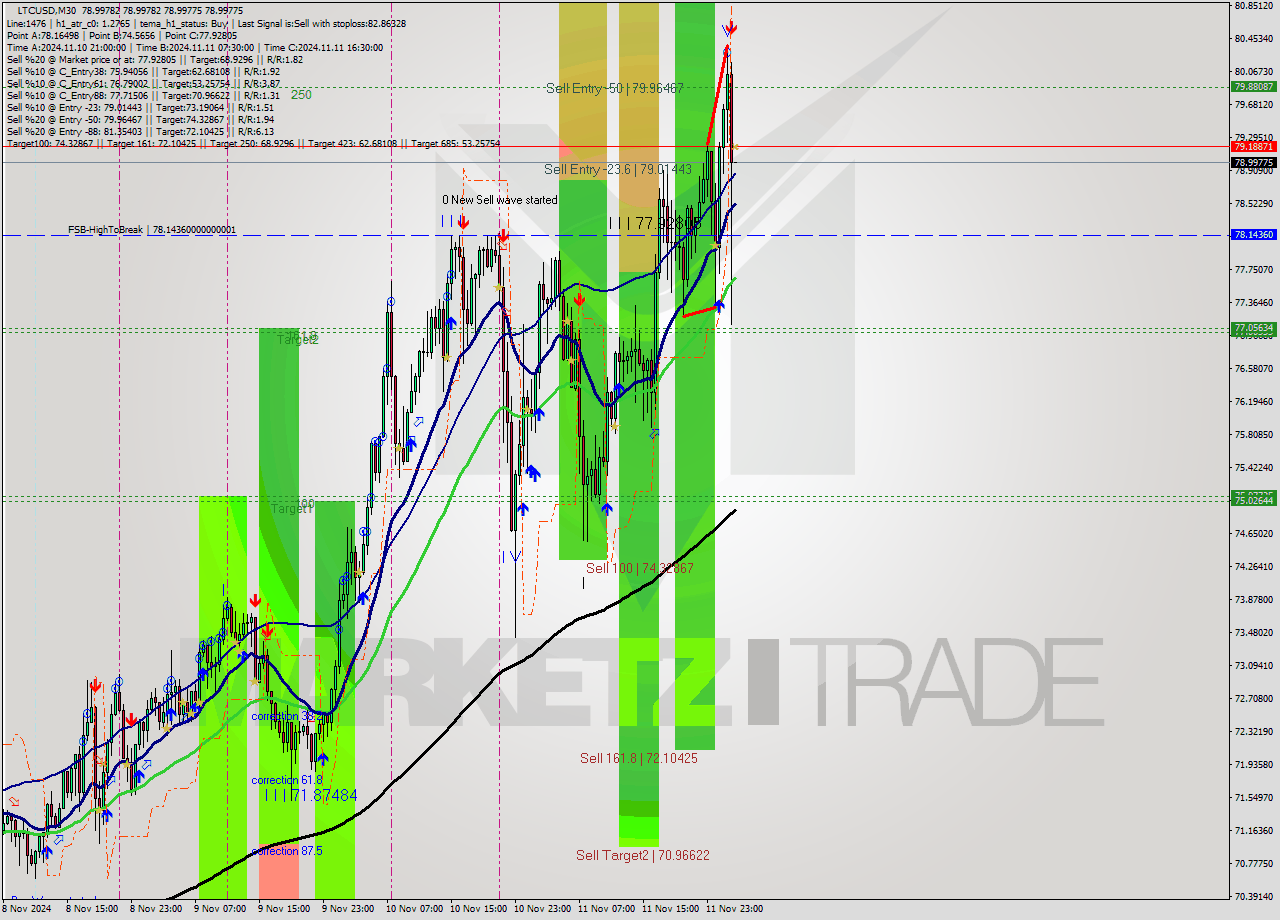
Task: Select the FSB-HighToBreak level label
Action: [x=152, y=230]
